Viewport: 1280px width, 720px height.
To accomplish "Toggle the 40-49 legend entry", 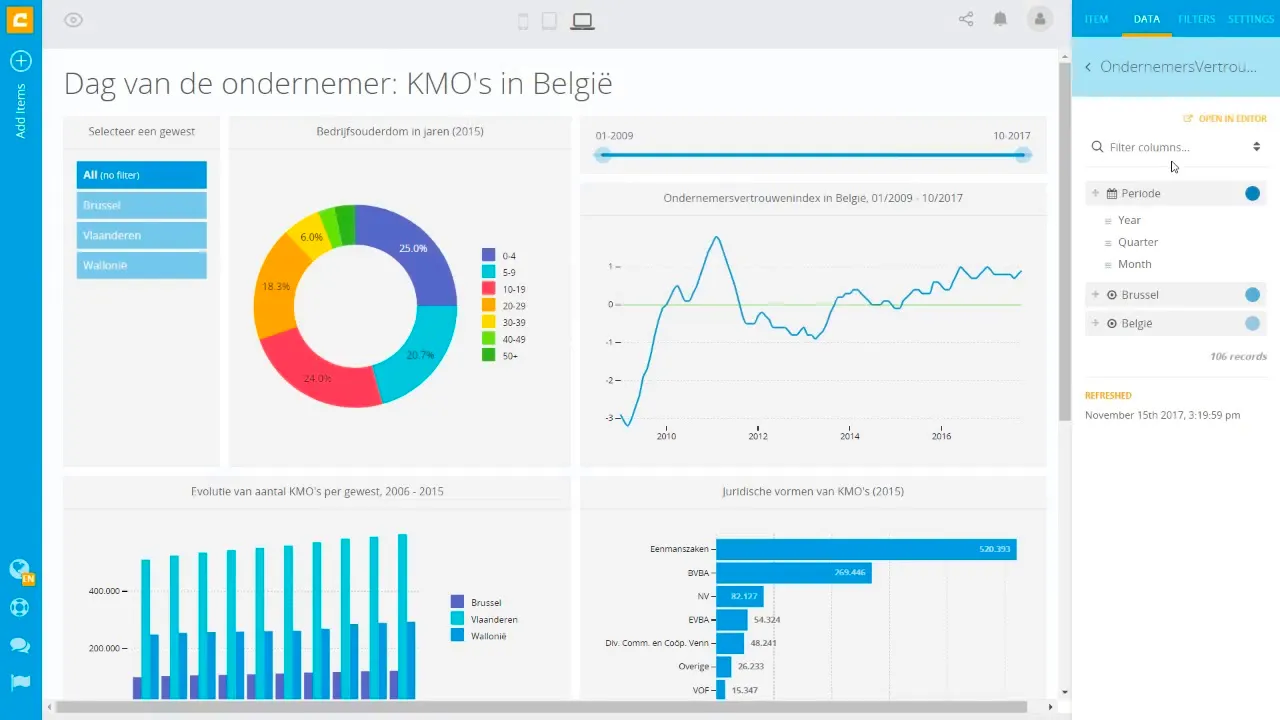I will coord(503,339).
